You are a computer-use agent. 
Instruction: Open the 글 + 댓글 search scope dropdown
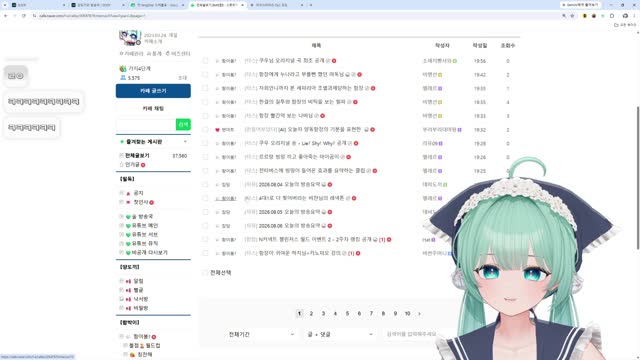click(x=340, y=334)
